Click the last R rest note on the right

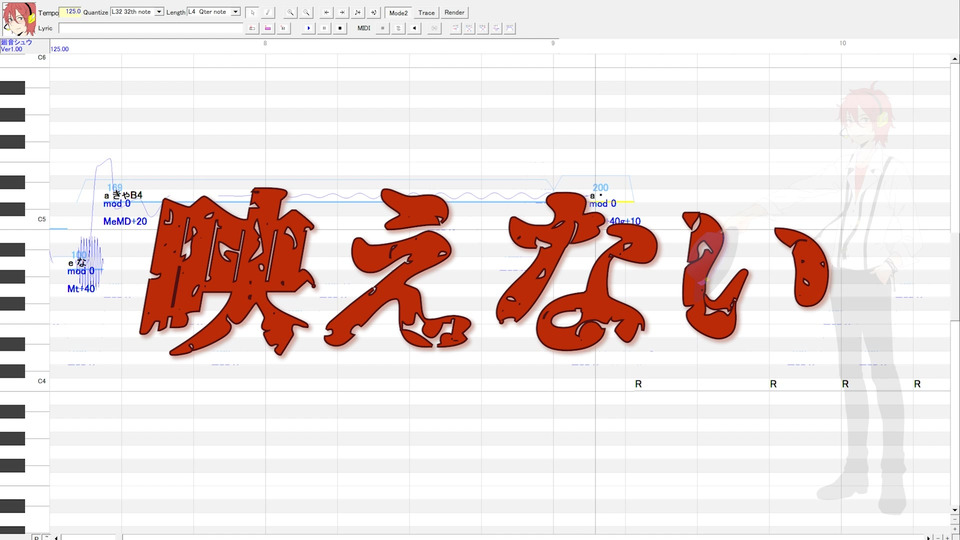(x=917, y=384)
